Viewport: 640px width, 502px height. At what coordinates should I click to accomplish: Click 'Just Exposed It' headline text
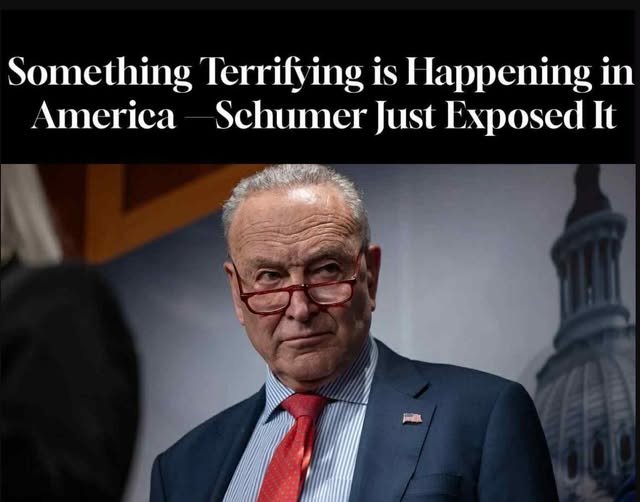coord(496,117)
